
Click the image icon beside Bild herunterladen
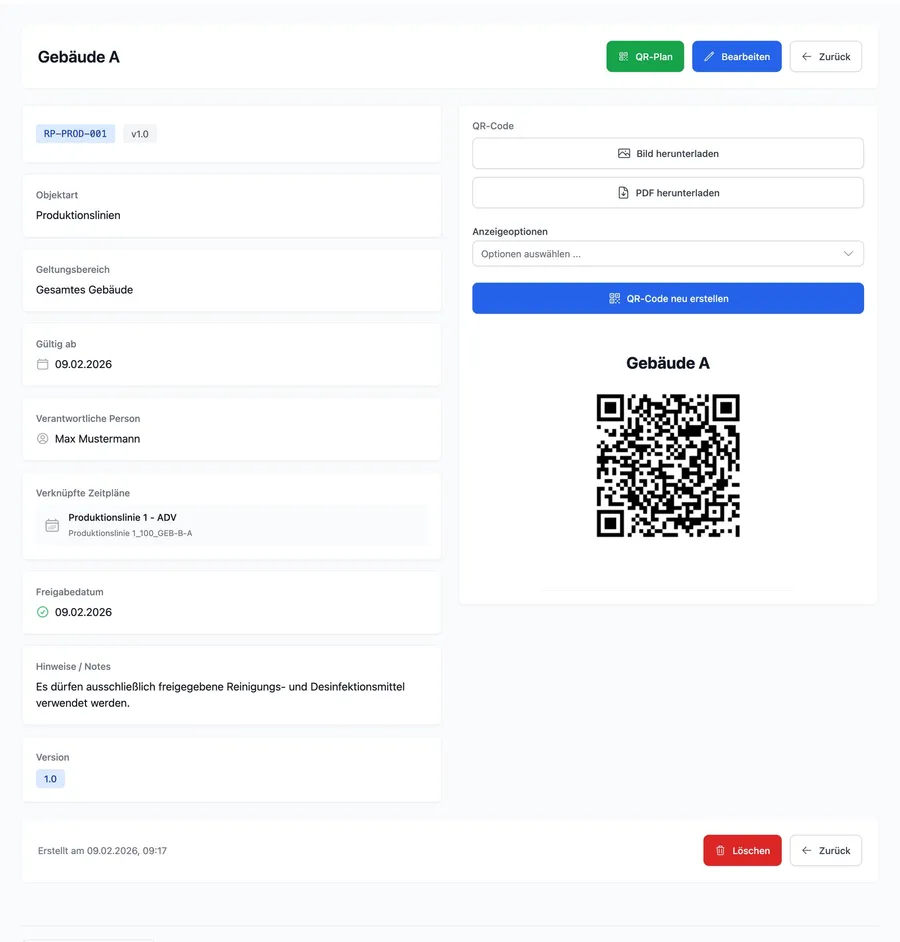click(624, 154)
